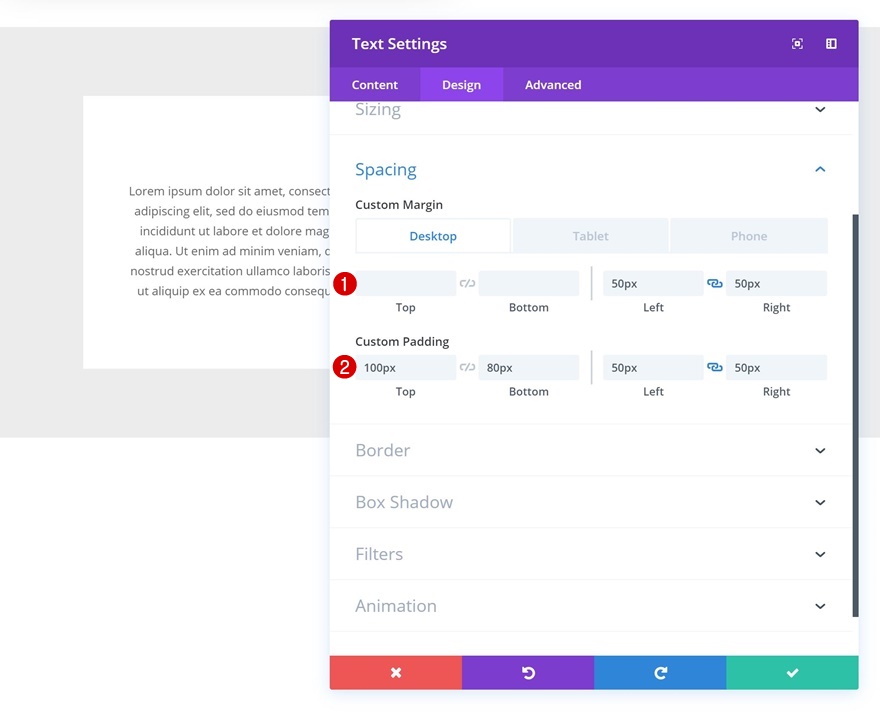This screenshot has height=714, width=880.
Task: Unlink the left and right margin chain icon
Action: (714, 283)
